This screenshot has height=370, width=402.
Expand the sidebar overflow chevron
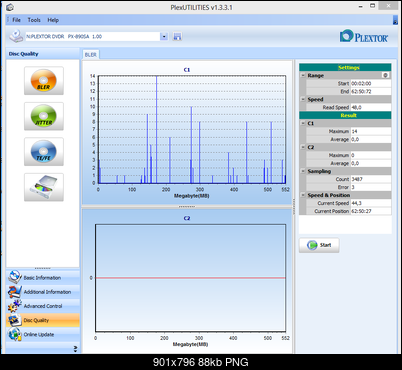point(75,349)
